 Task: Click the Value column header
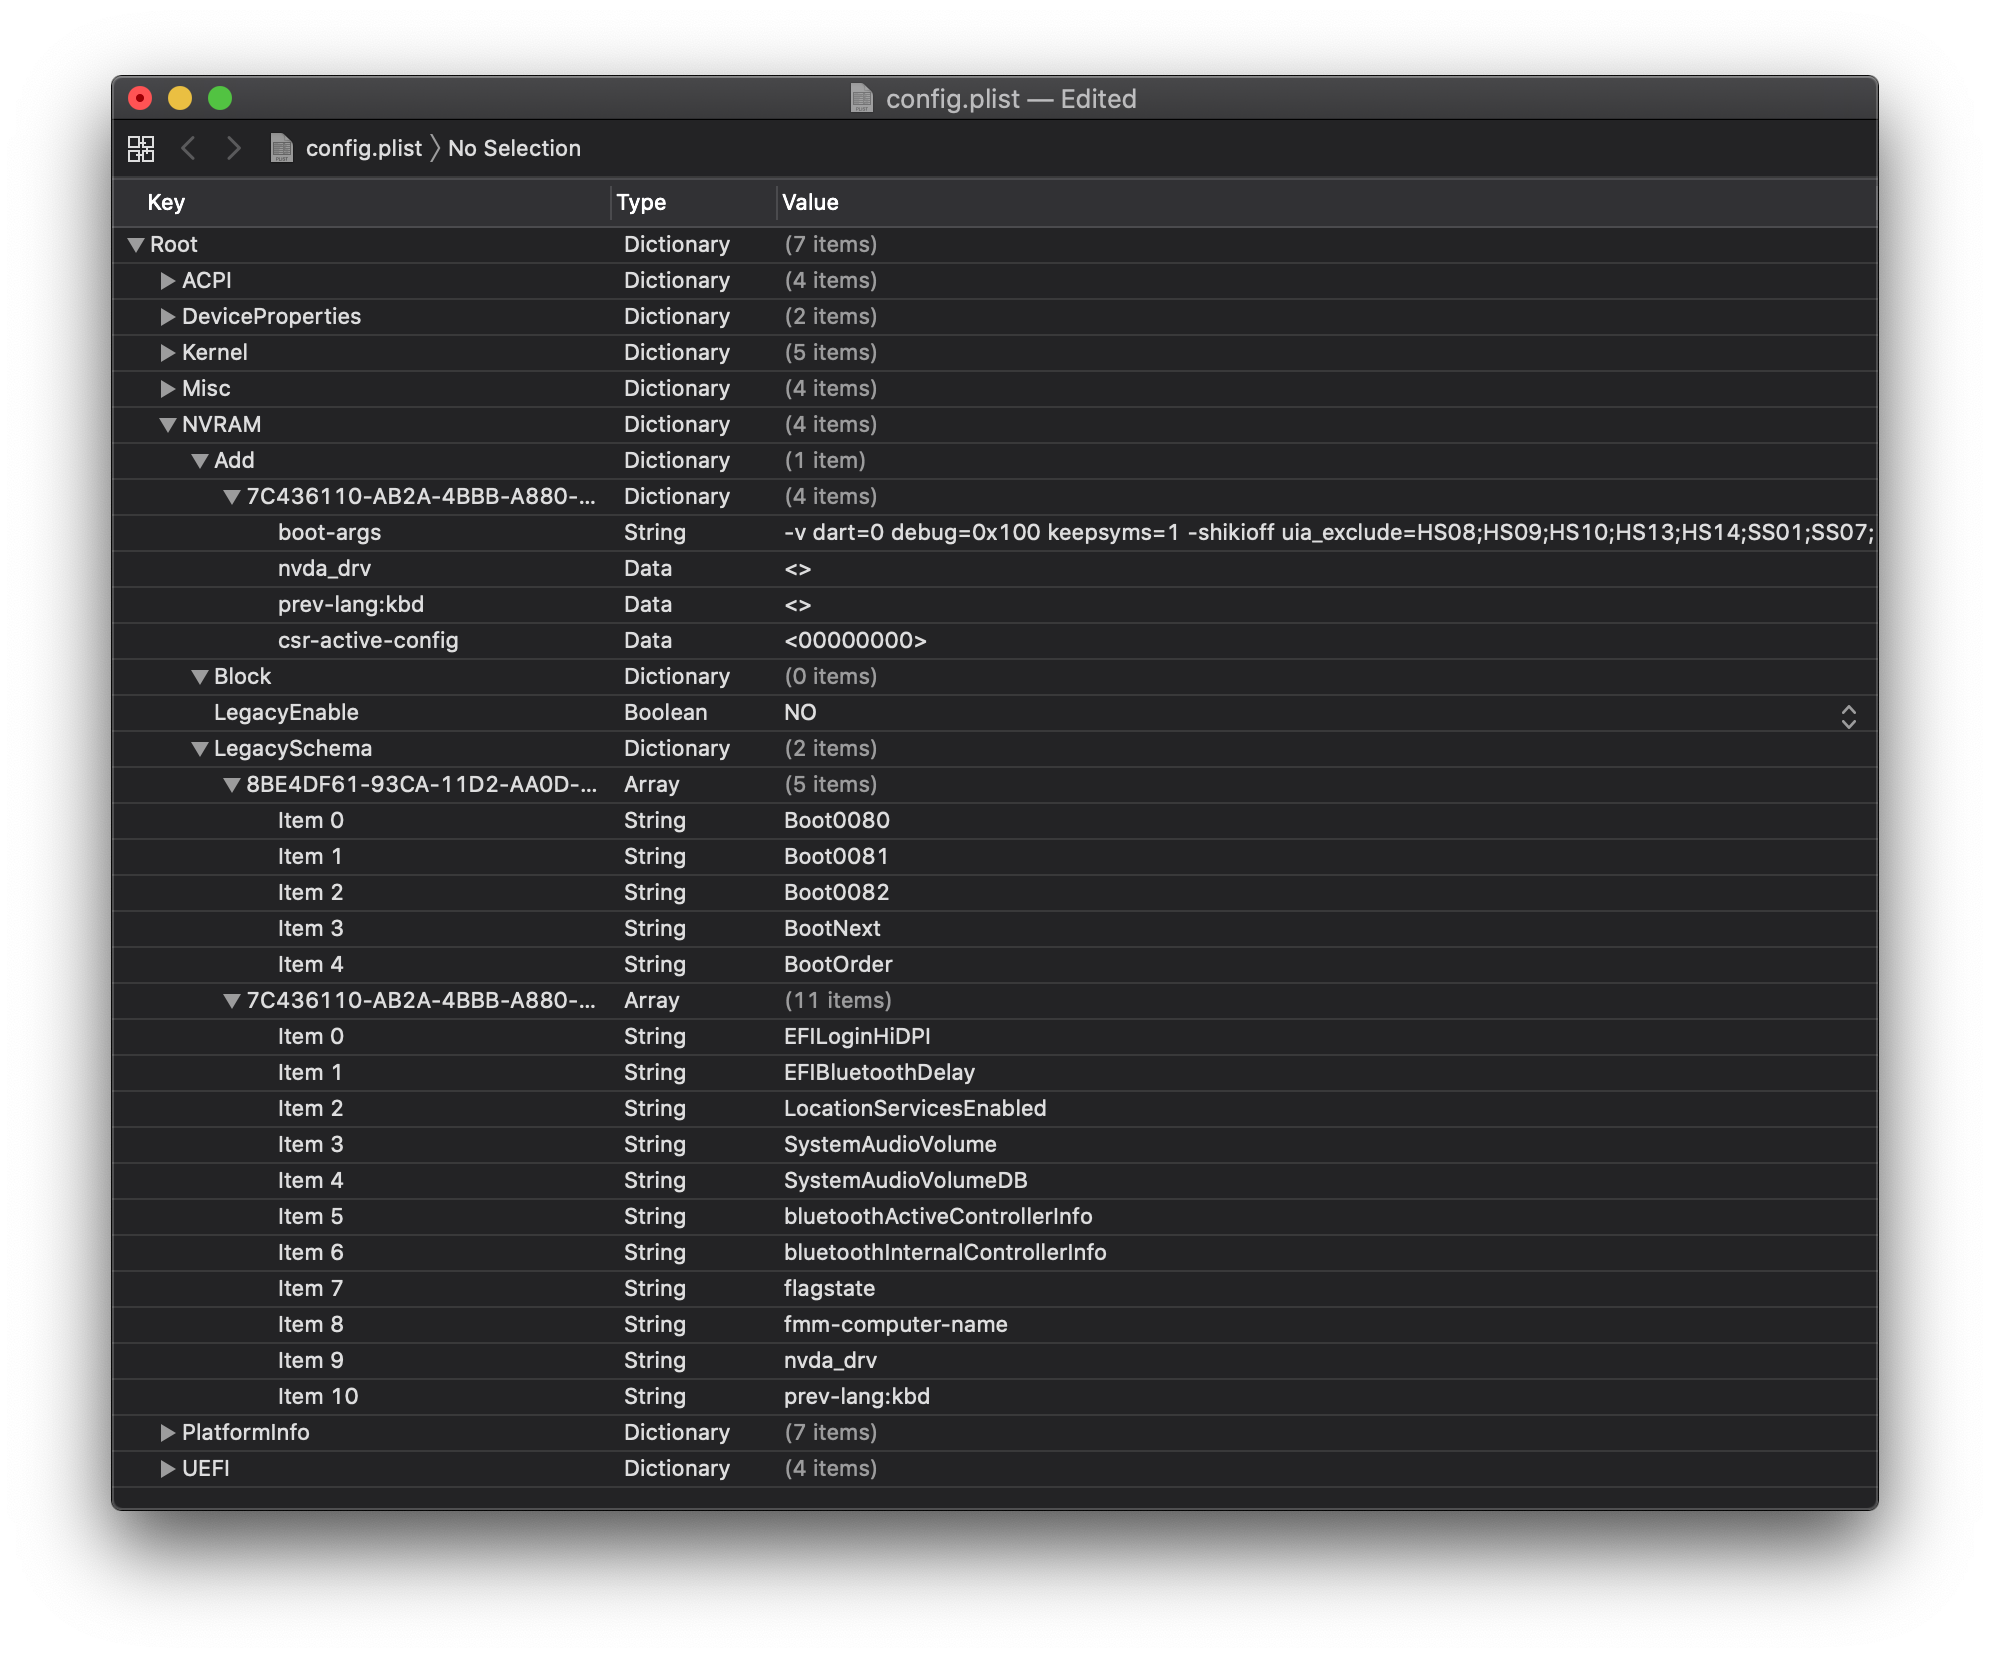pos(810,203)
